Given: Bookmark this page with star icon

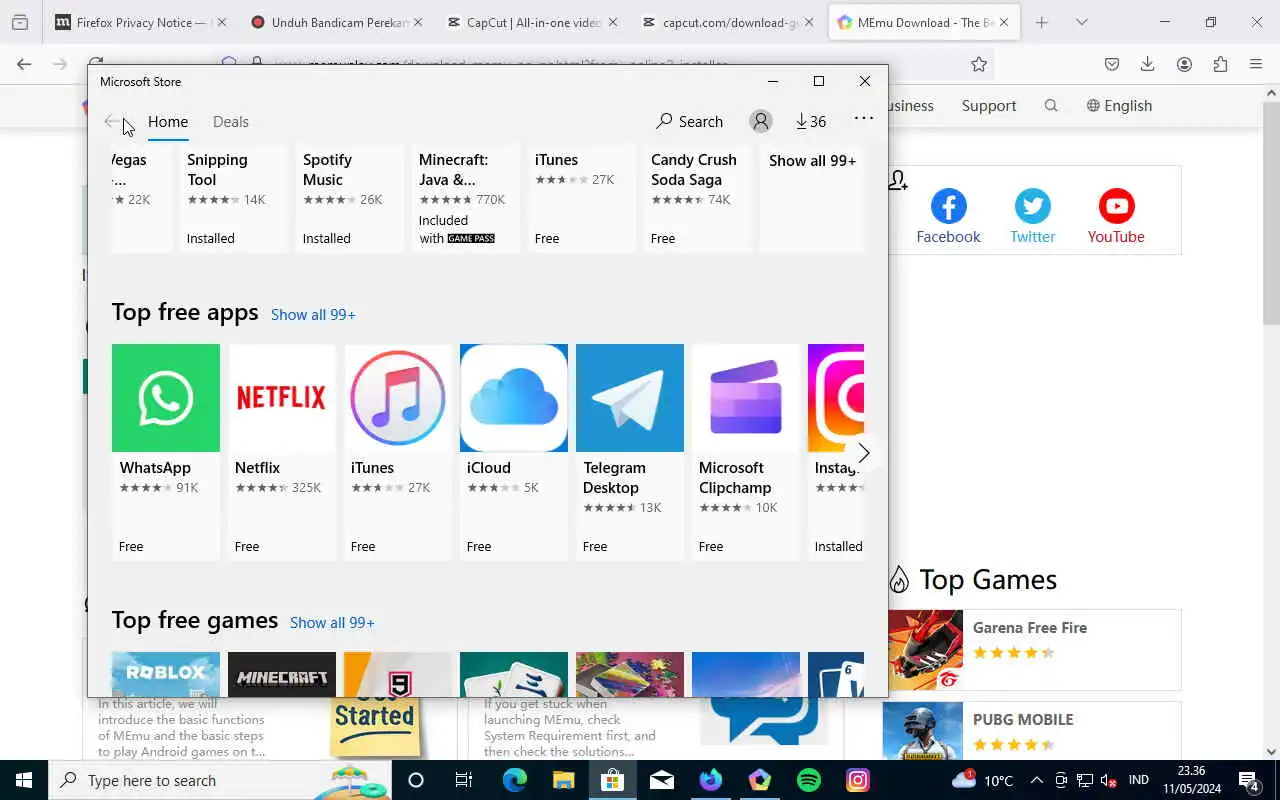Looking at the screenshot, I should click(979, 64).
